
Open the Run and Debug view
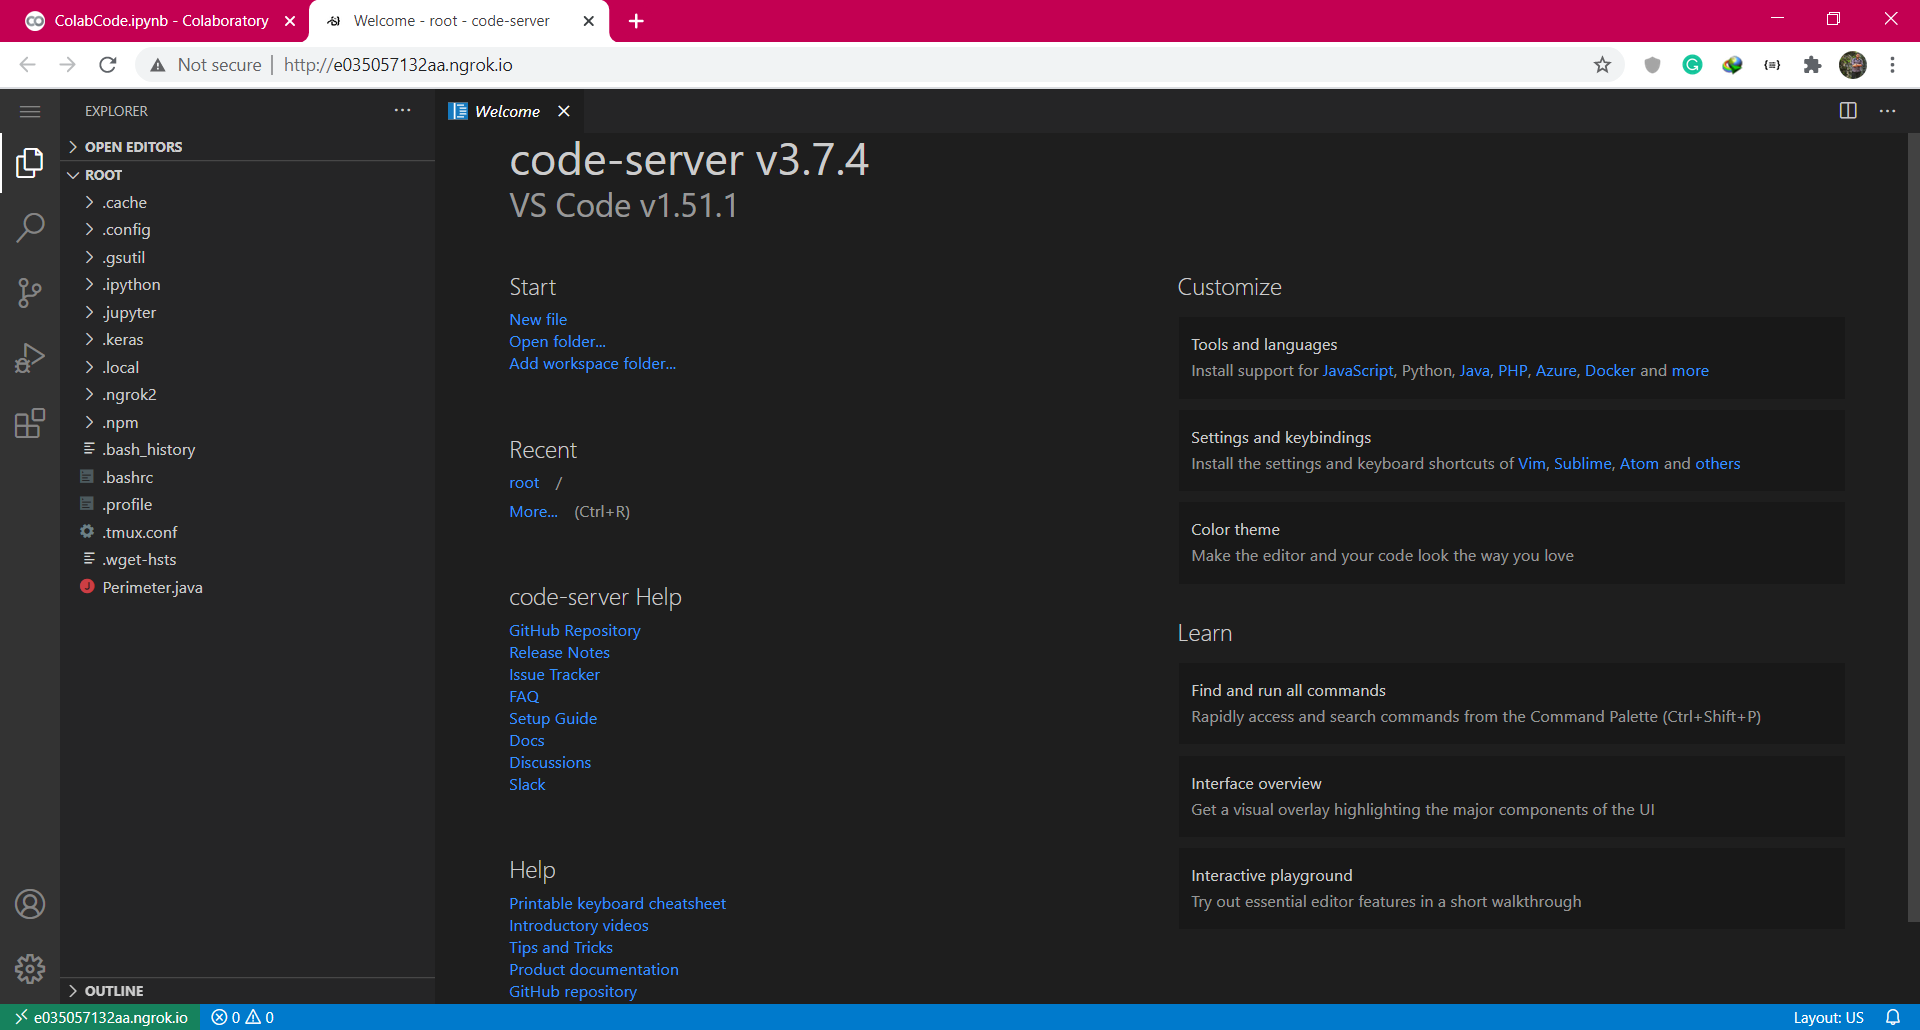pos(30,358)
